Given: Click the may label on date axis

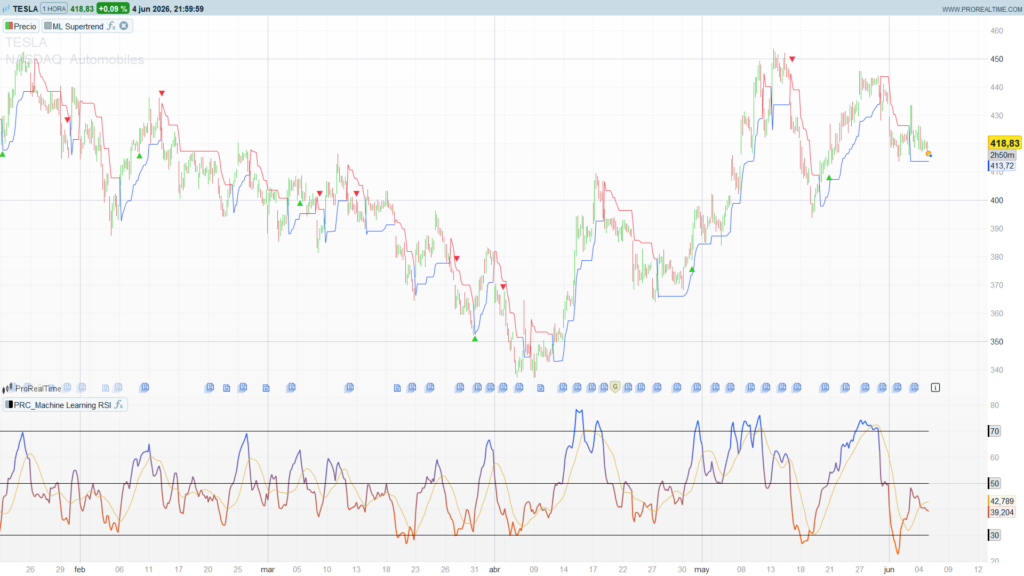Looking at the screenshot, I should click(x=701, y=569).
